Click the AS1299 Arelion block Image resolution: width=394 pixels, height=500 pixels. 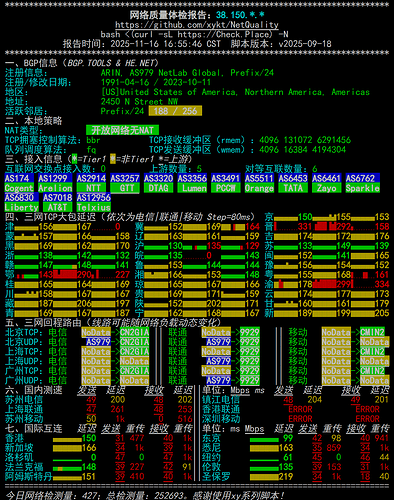coord(55,183)
